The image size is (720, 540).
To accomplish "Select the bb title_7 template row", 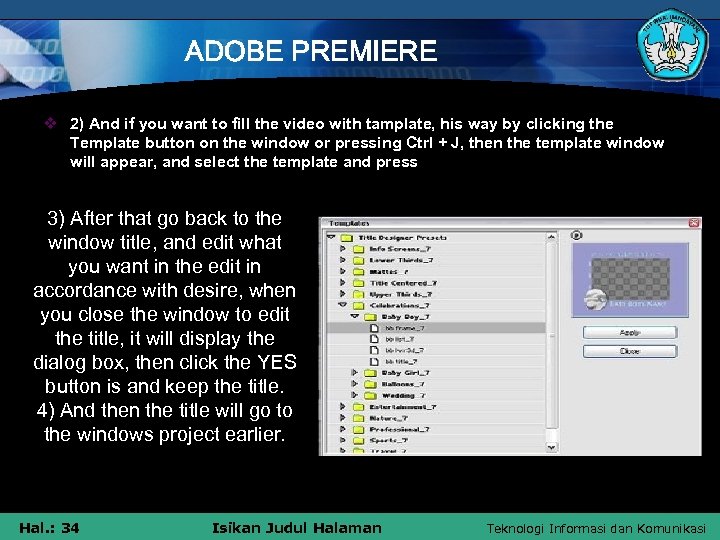I will tap(436, 361).
